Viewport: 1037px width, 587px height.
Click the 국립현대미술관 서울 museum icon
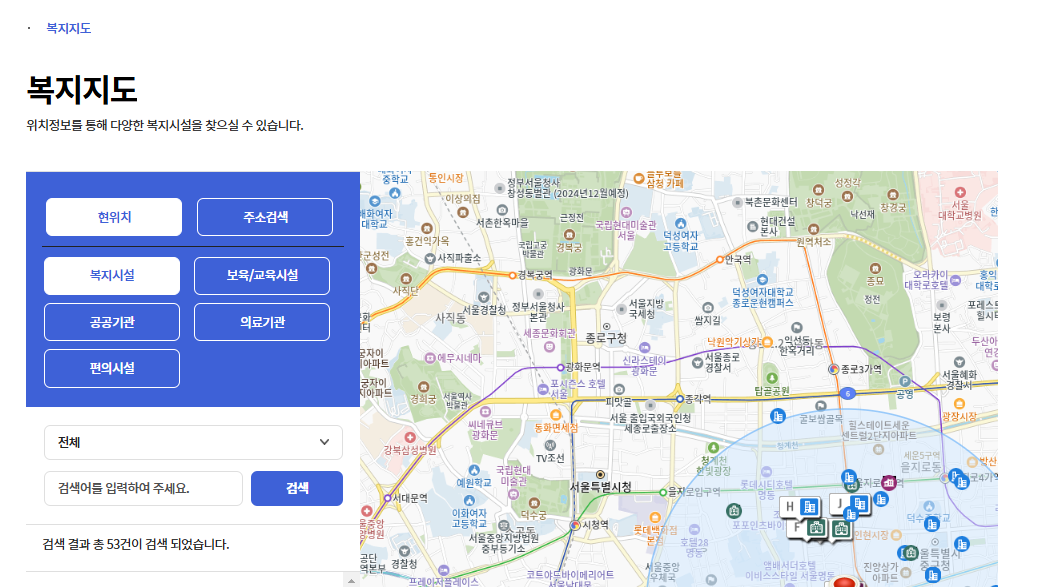click(x=626, y=212)
